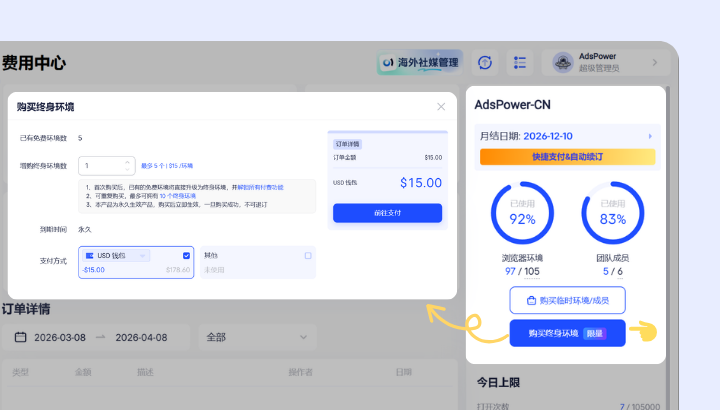Click the calendar icon in order date filter
Viewport: 720px width, 410px height.
coord(21,337)
